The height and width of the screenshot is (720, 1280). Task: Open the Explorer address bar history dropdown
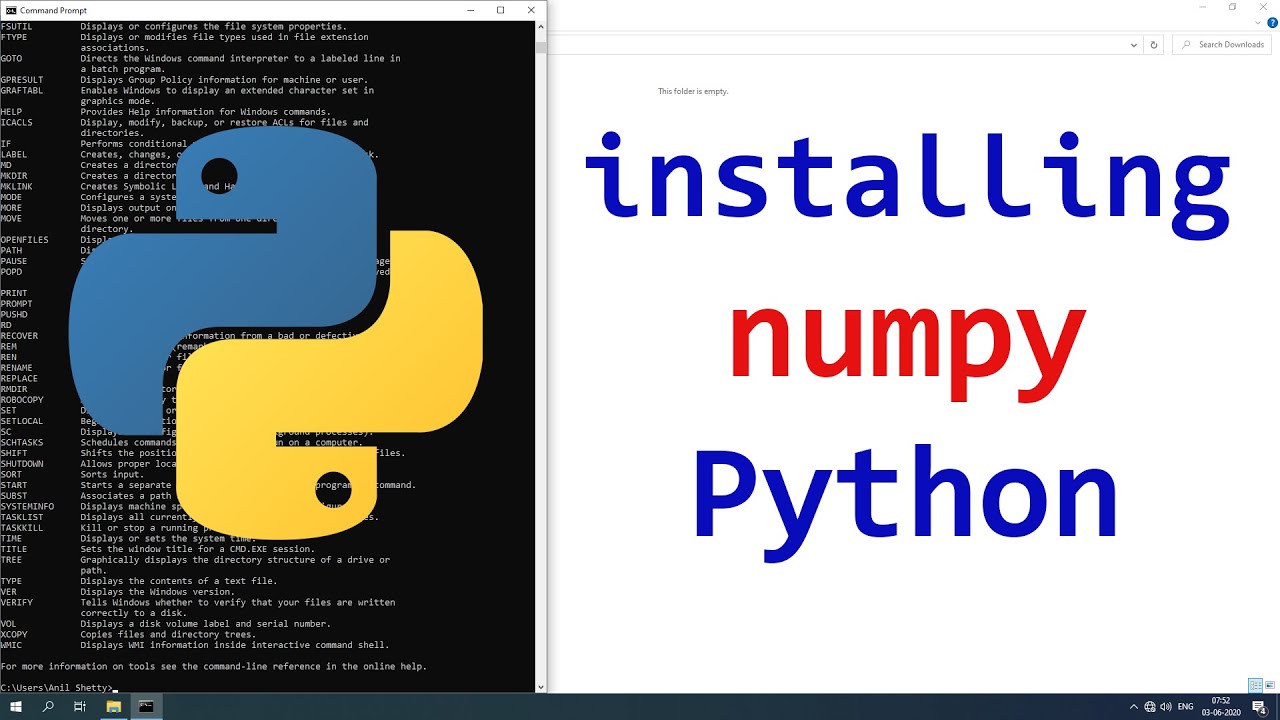(1133, 45)
